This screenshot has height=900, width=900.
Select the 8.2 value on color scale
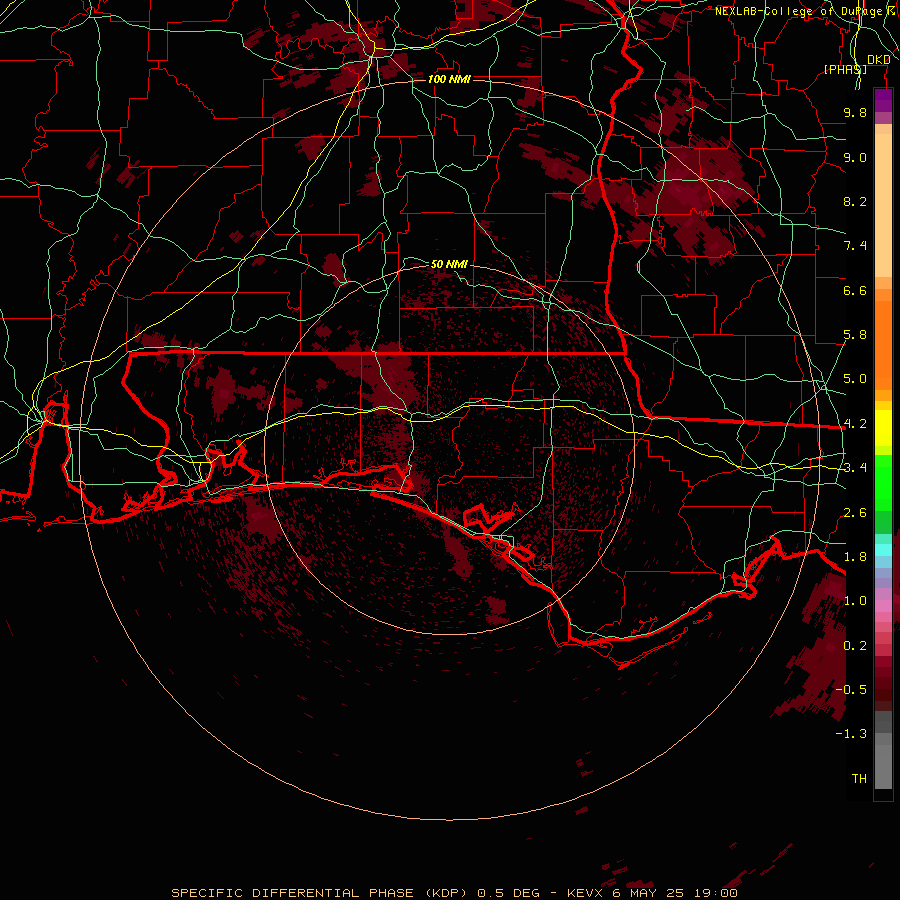pos(855,201)
